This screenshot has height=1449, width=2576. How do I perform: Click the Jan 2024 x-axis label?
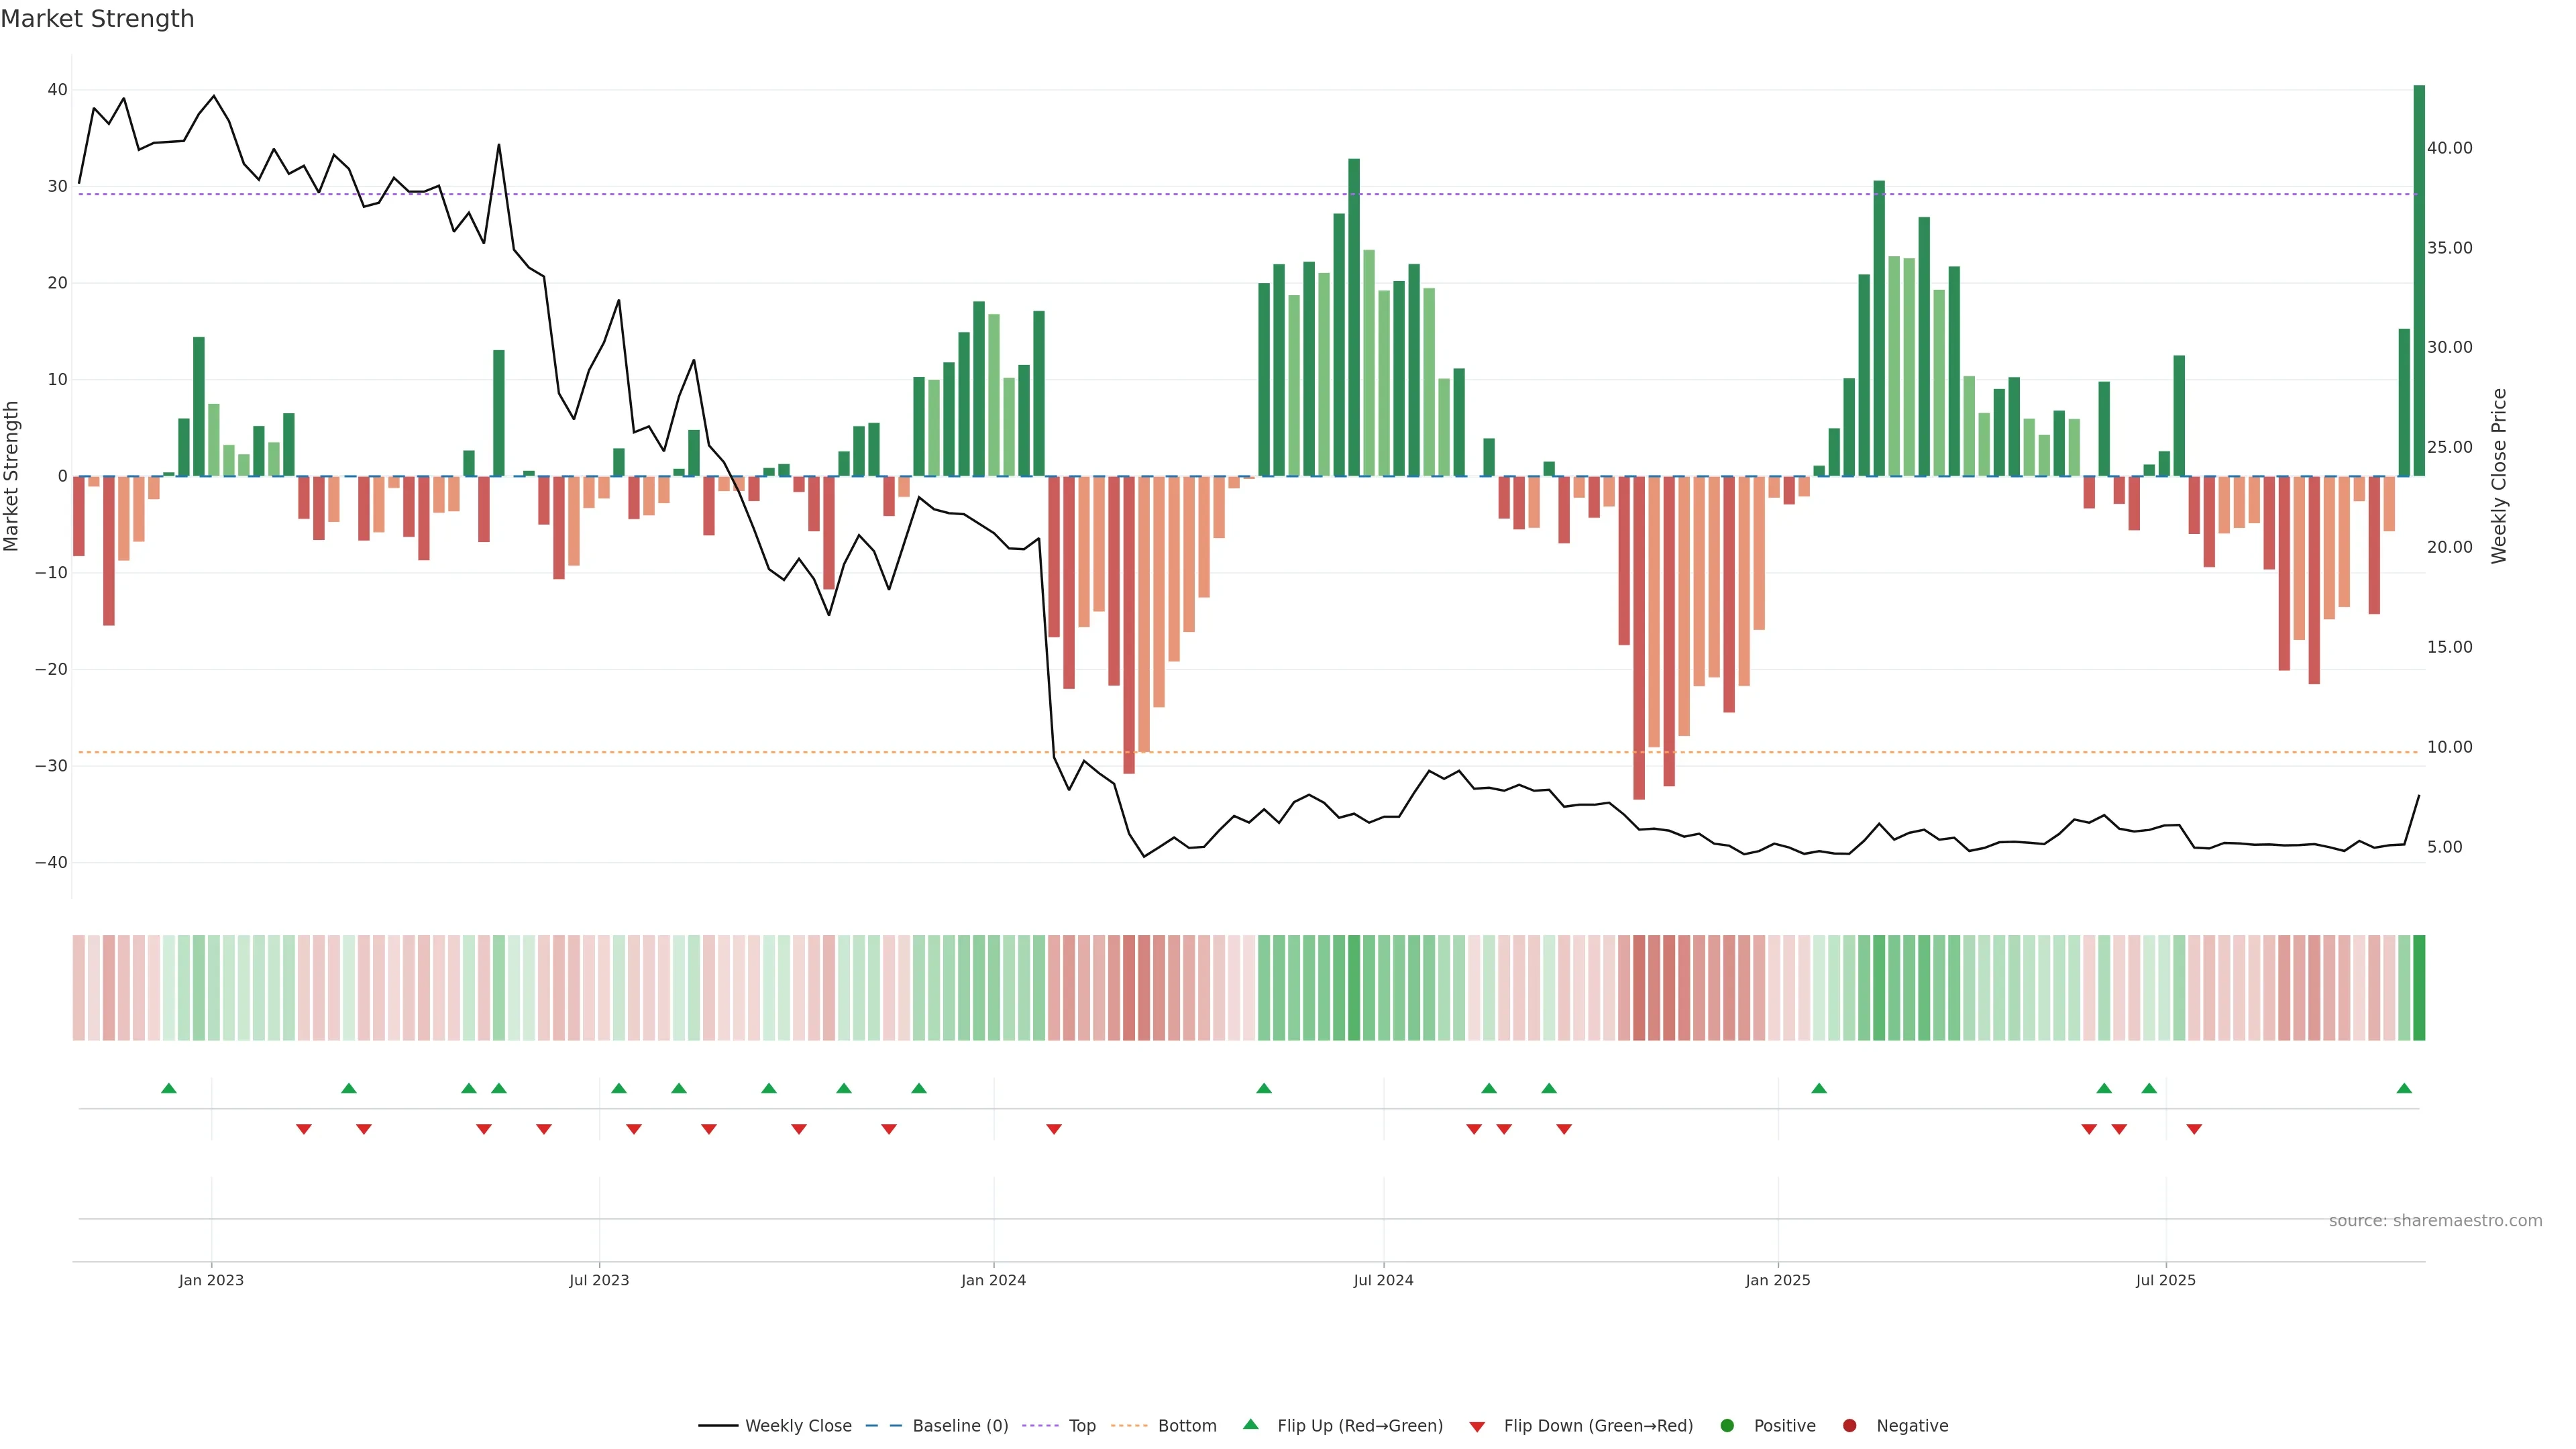click(x=993, y=1280)
